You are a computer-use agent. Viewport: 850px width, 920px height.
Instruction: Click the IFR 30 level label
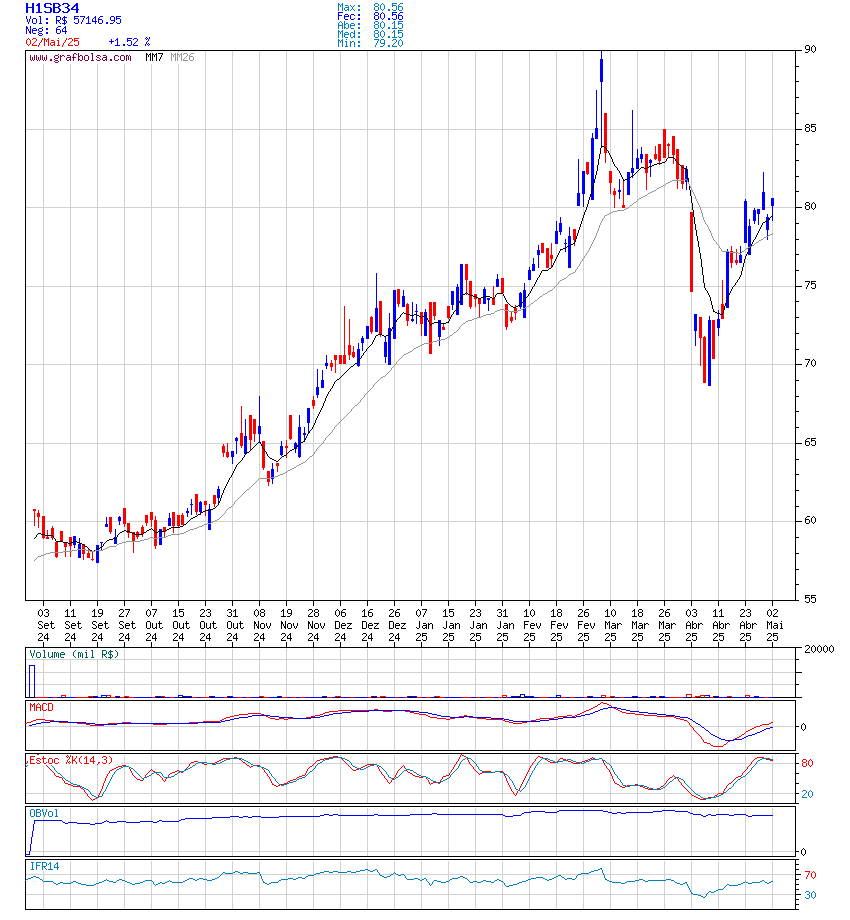point(810,895)
